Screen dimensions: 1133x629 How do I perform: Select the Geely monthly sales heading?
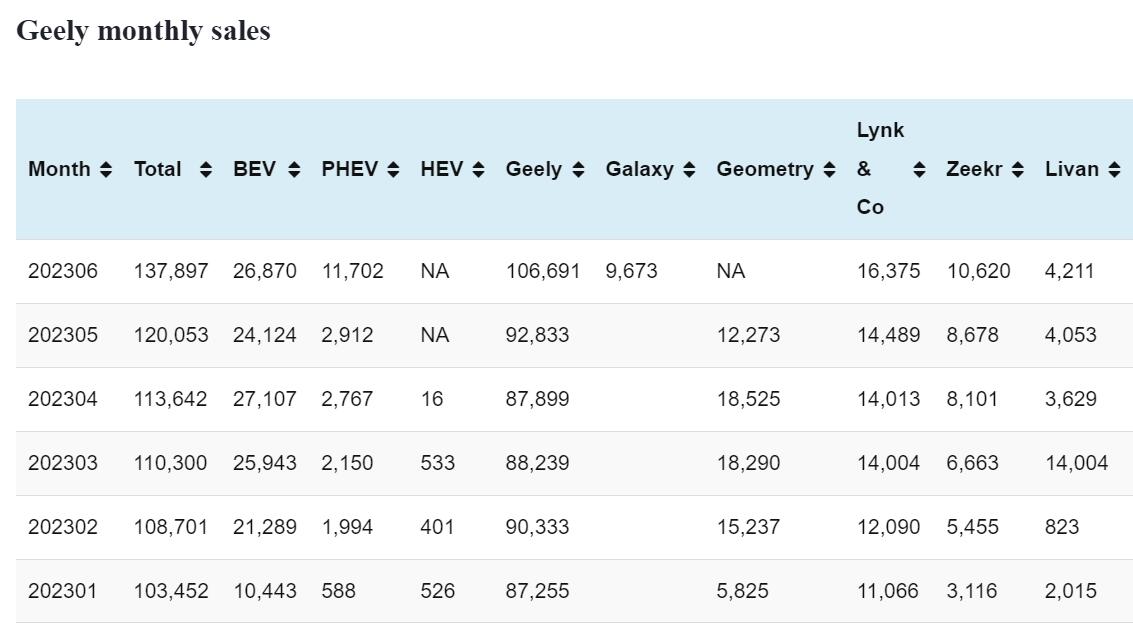point(143,31)
